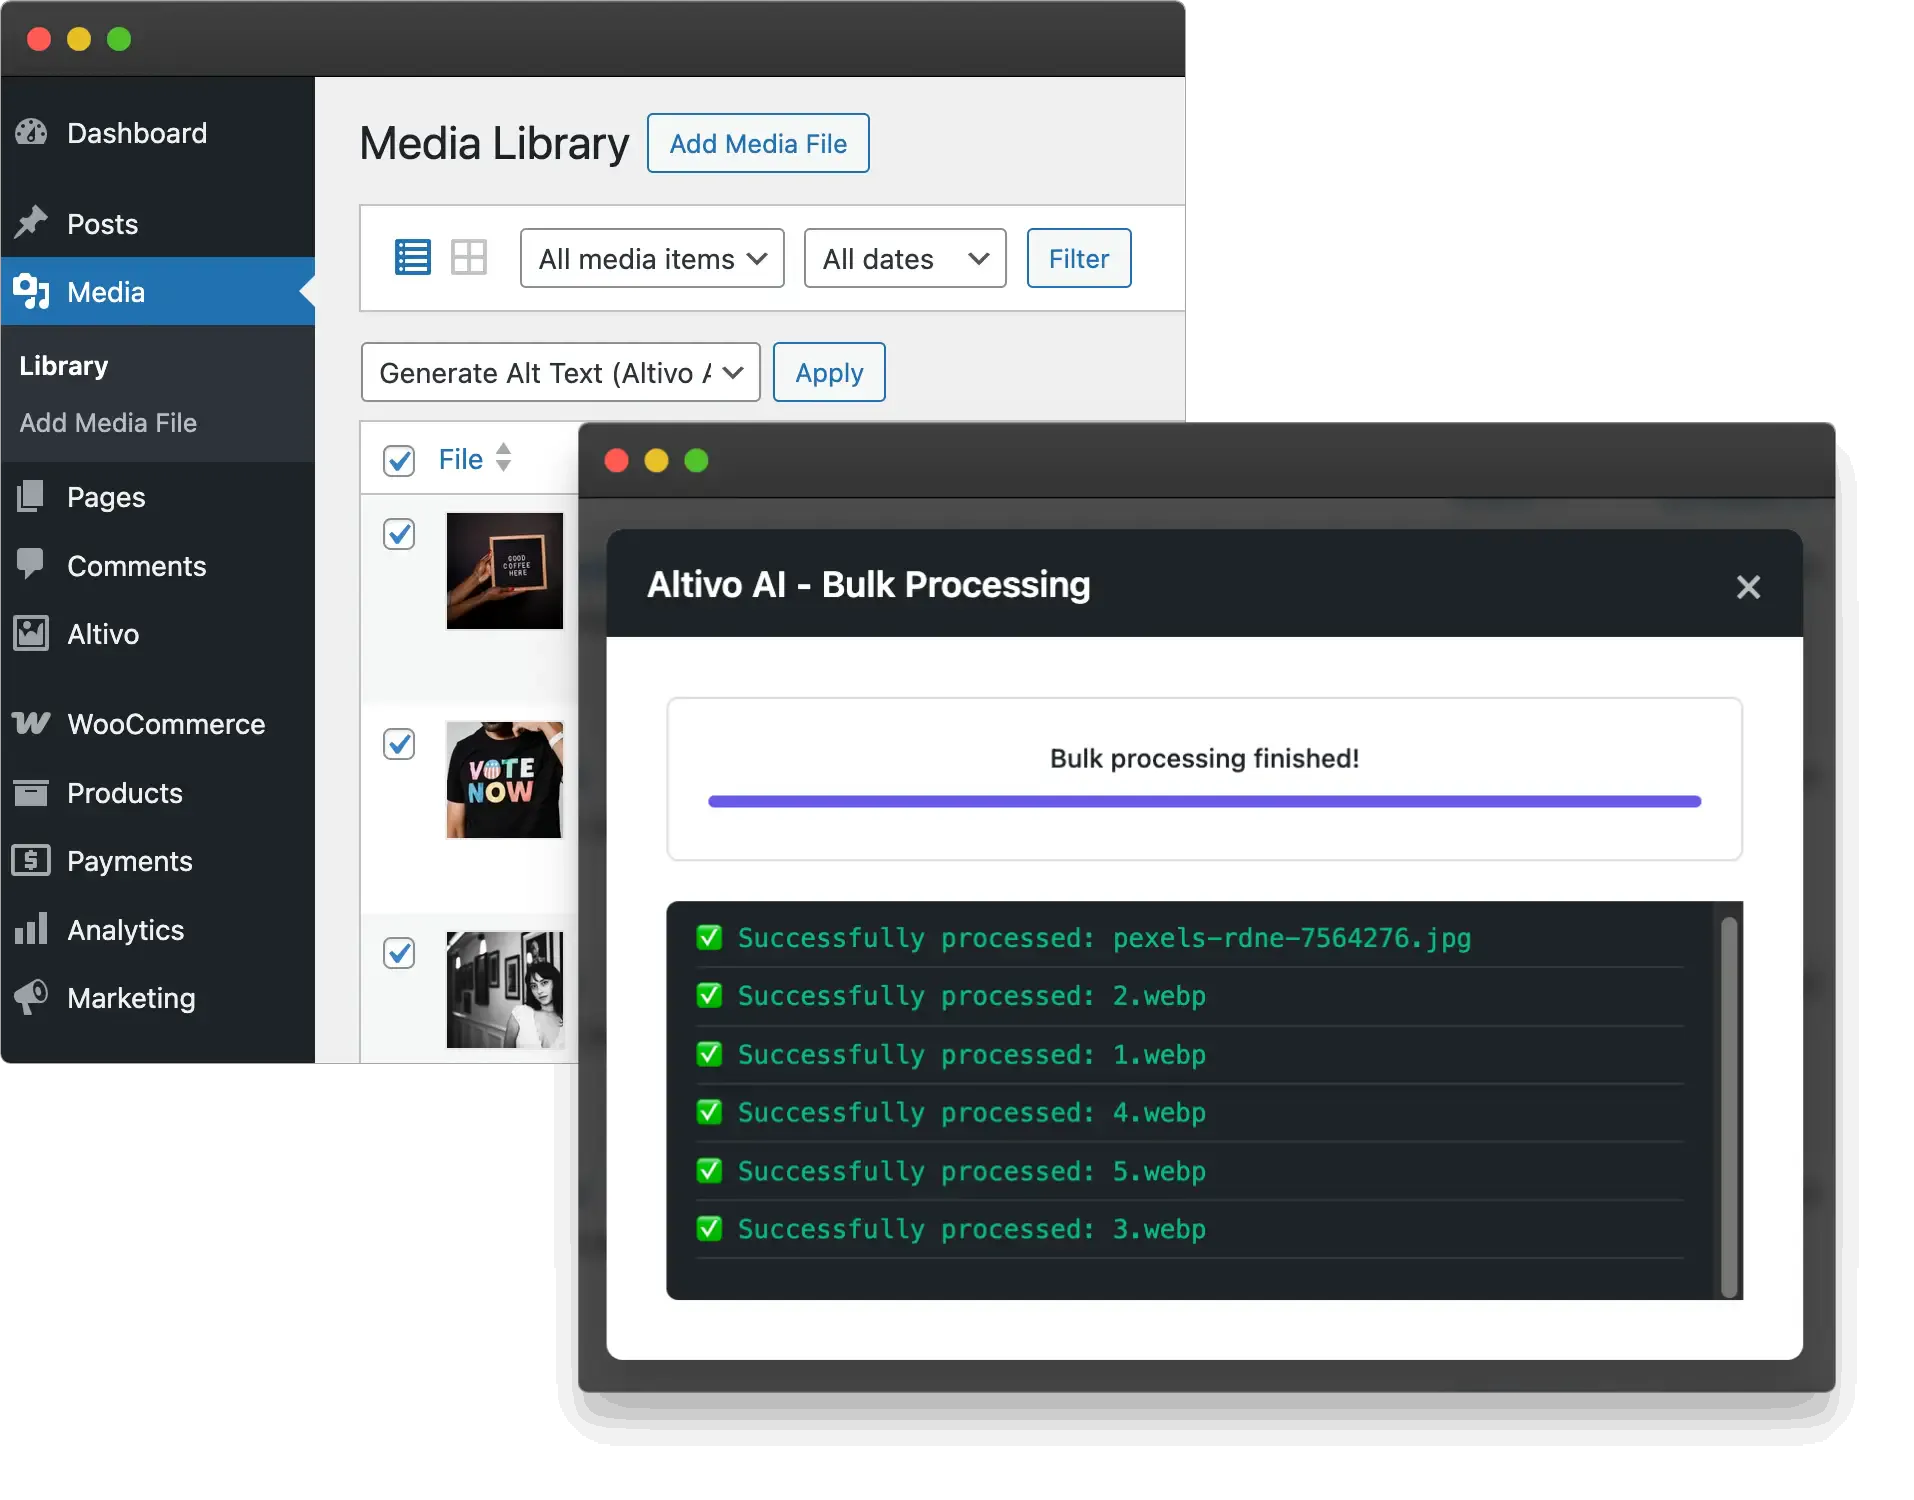The image size is (1914, 1500).
Task: Click the Media Library page heading
Action: [x=494, y=143]
